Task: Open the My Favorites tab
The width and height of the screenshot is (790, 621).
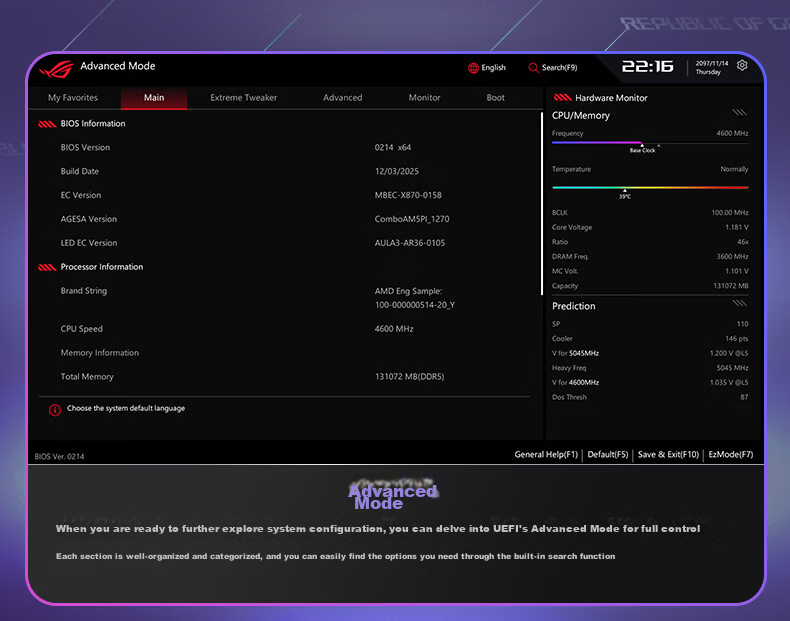Action: pyautogui.click(x=73, y=98)
